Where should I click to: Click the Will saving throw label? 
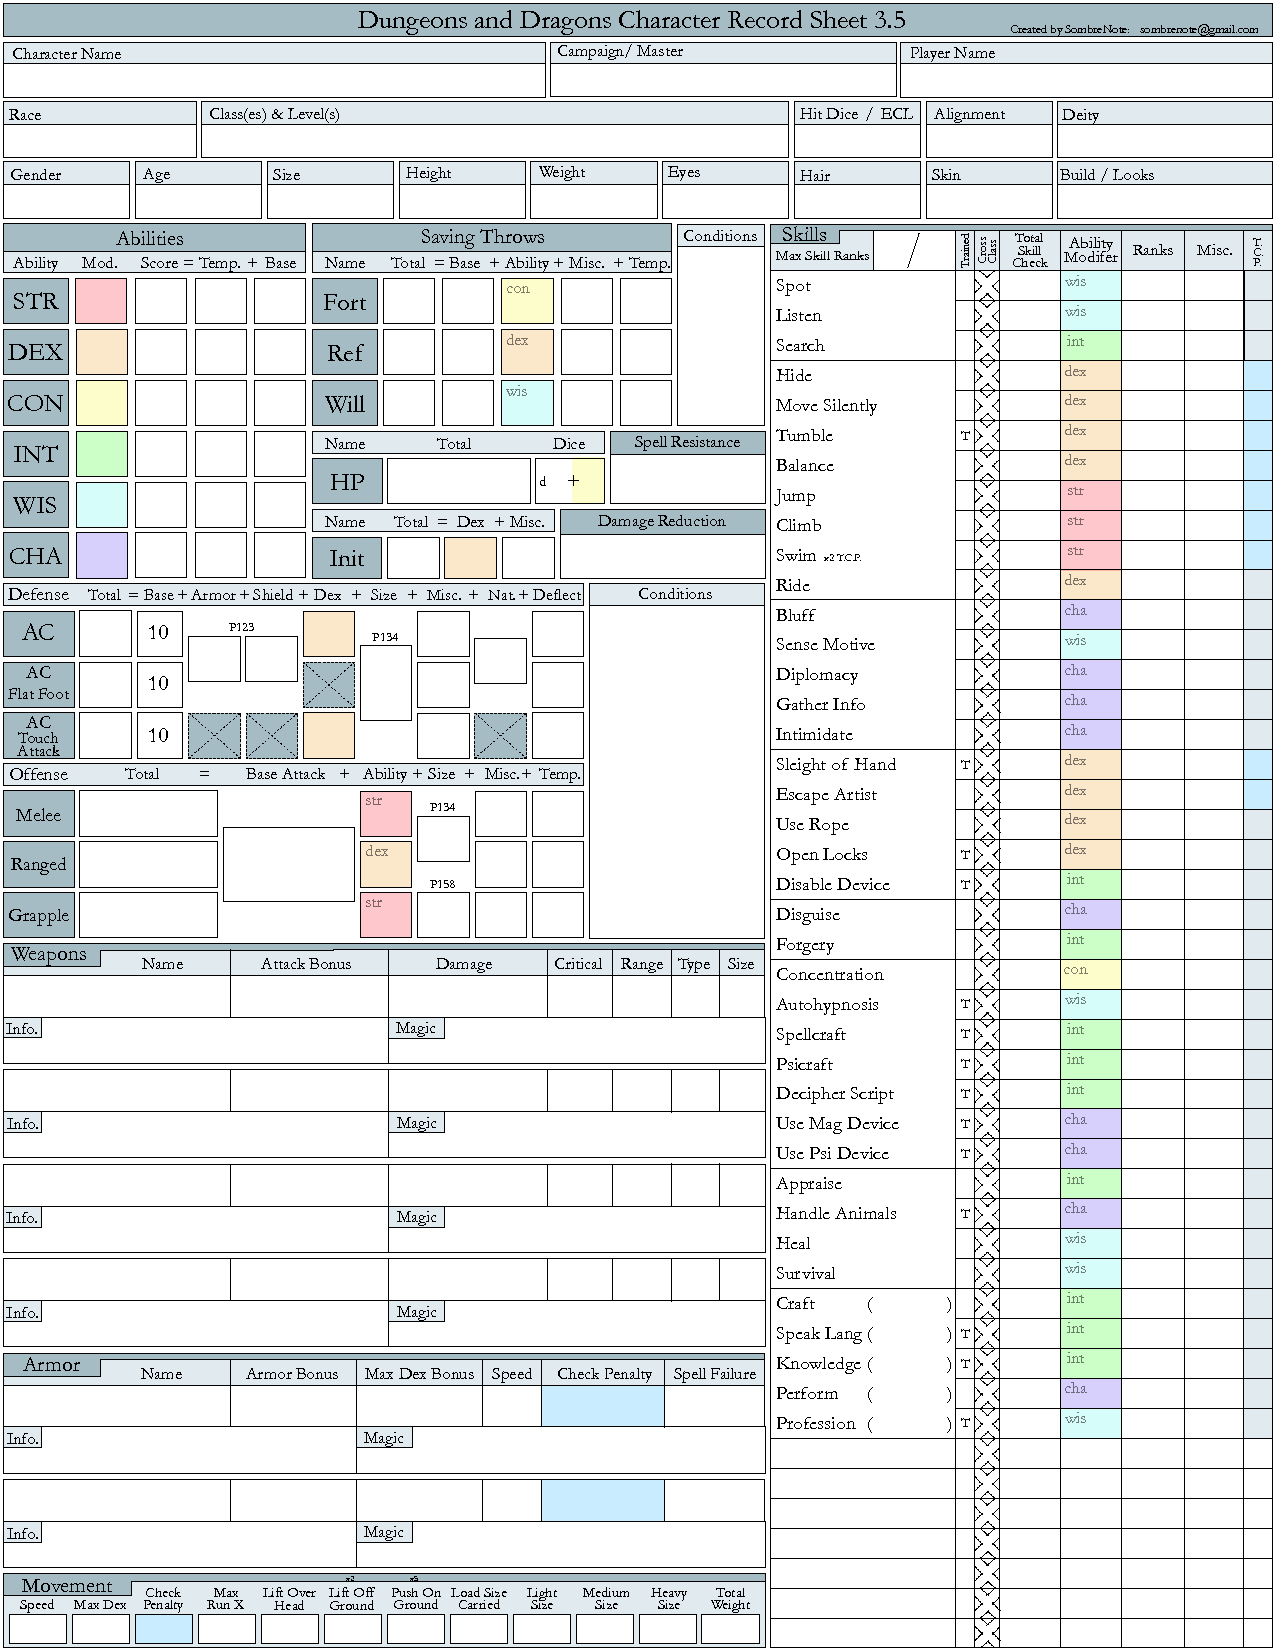click(x=345, y=403)
